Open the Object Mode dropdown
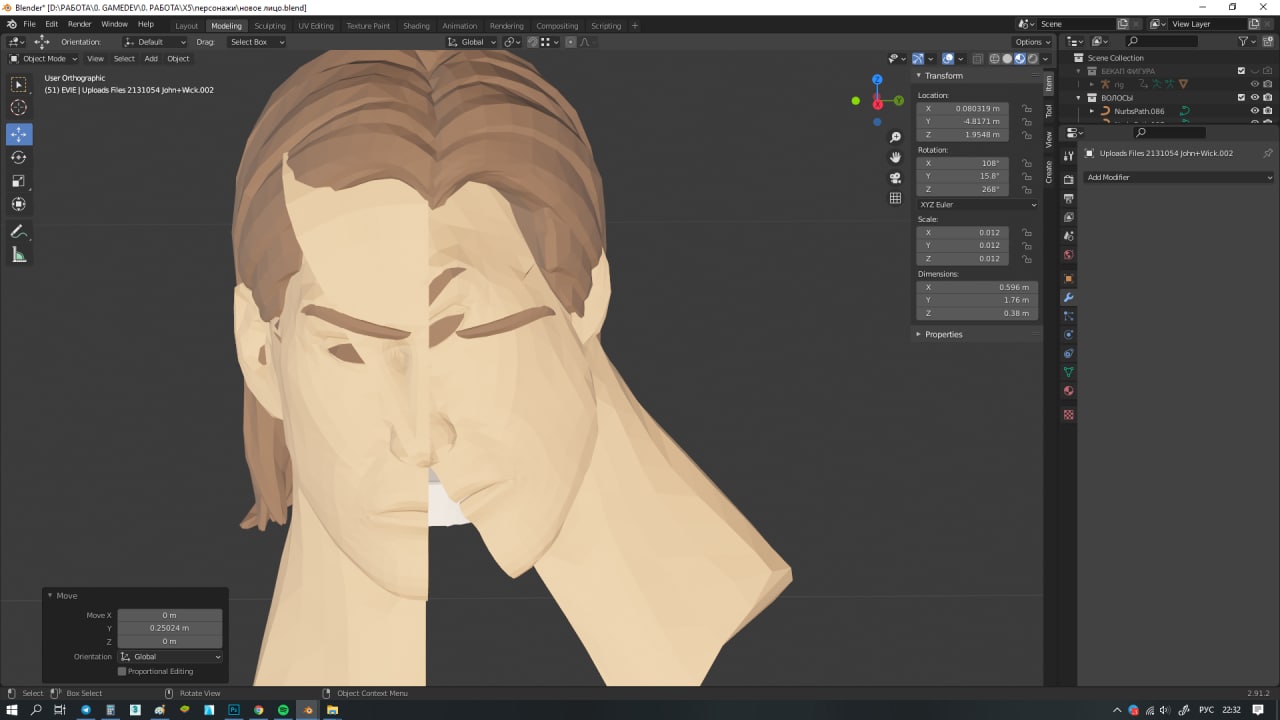This screenshot has width=1280, height=720. click(x=43, y=58)
